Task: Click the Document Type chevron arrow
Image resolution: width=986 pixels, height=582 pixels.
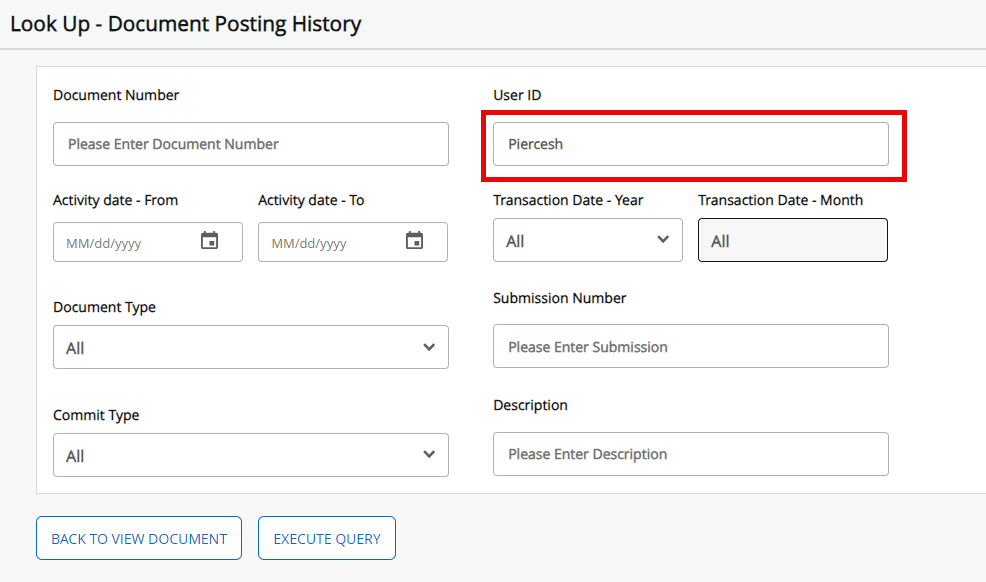Action: (x=429, y=347)
